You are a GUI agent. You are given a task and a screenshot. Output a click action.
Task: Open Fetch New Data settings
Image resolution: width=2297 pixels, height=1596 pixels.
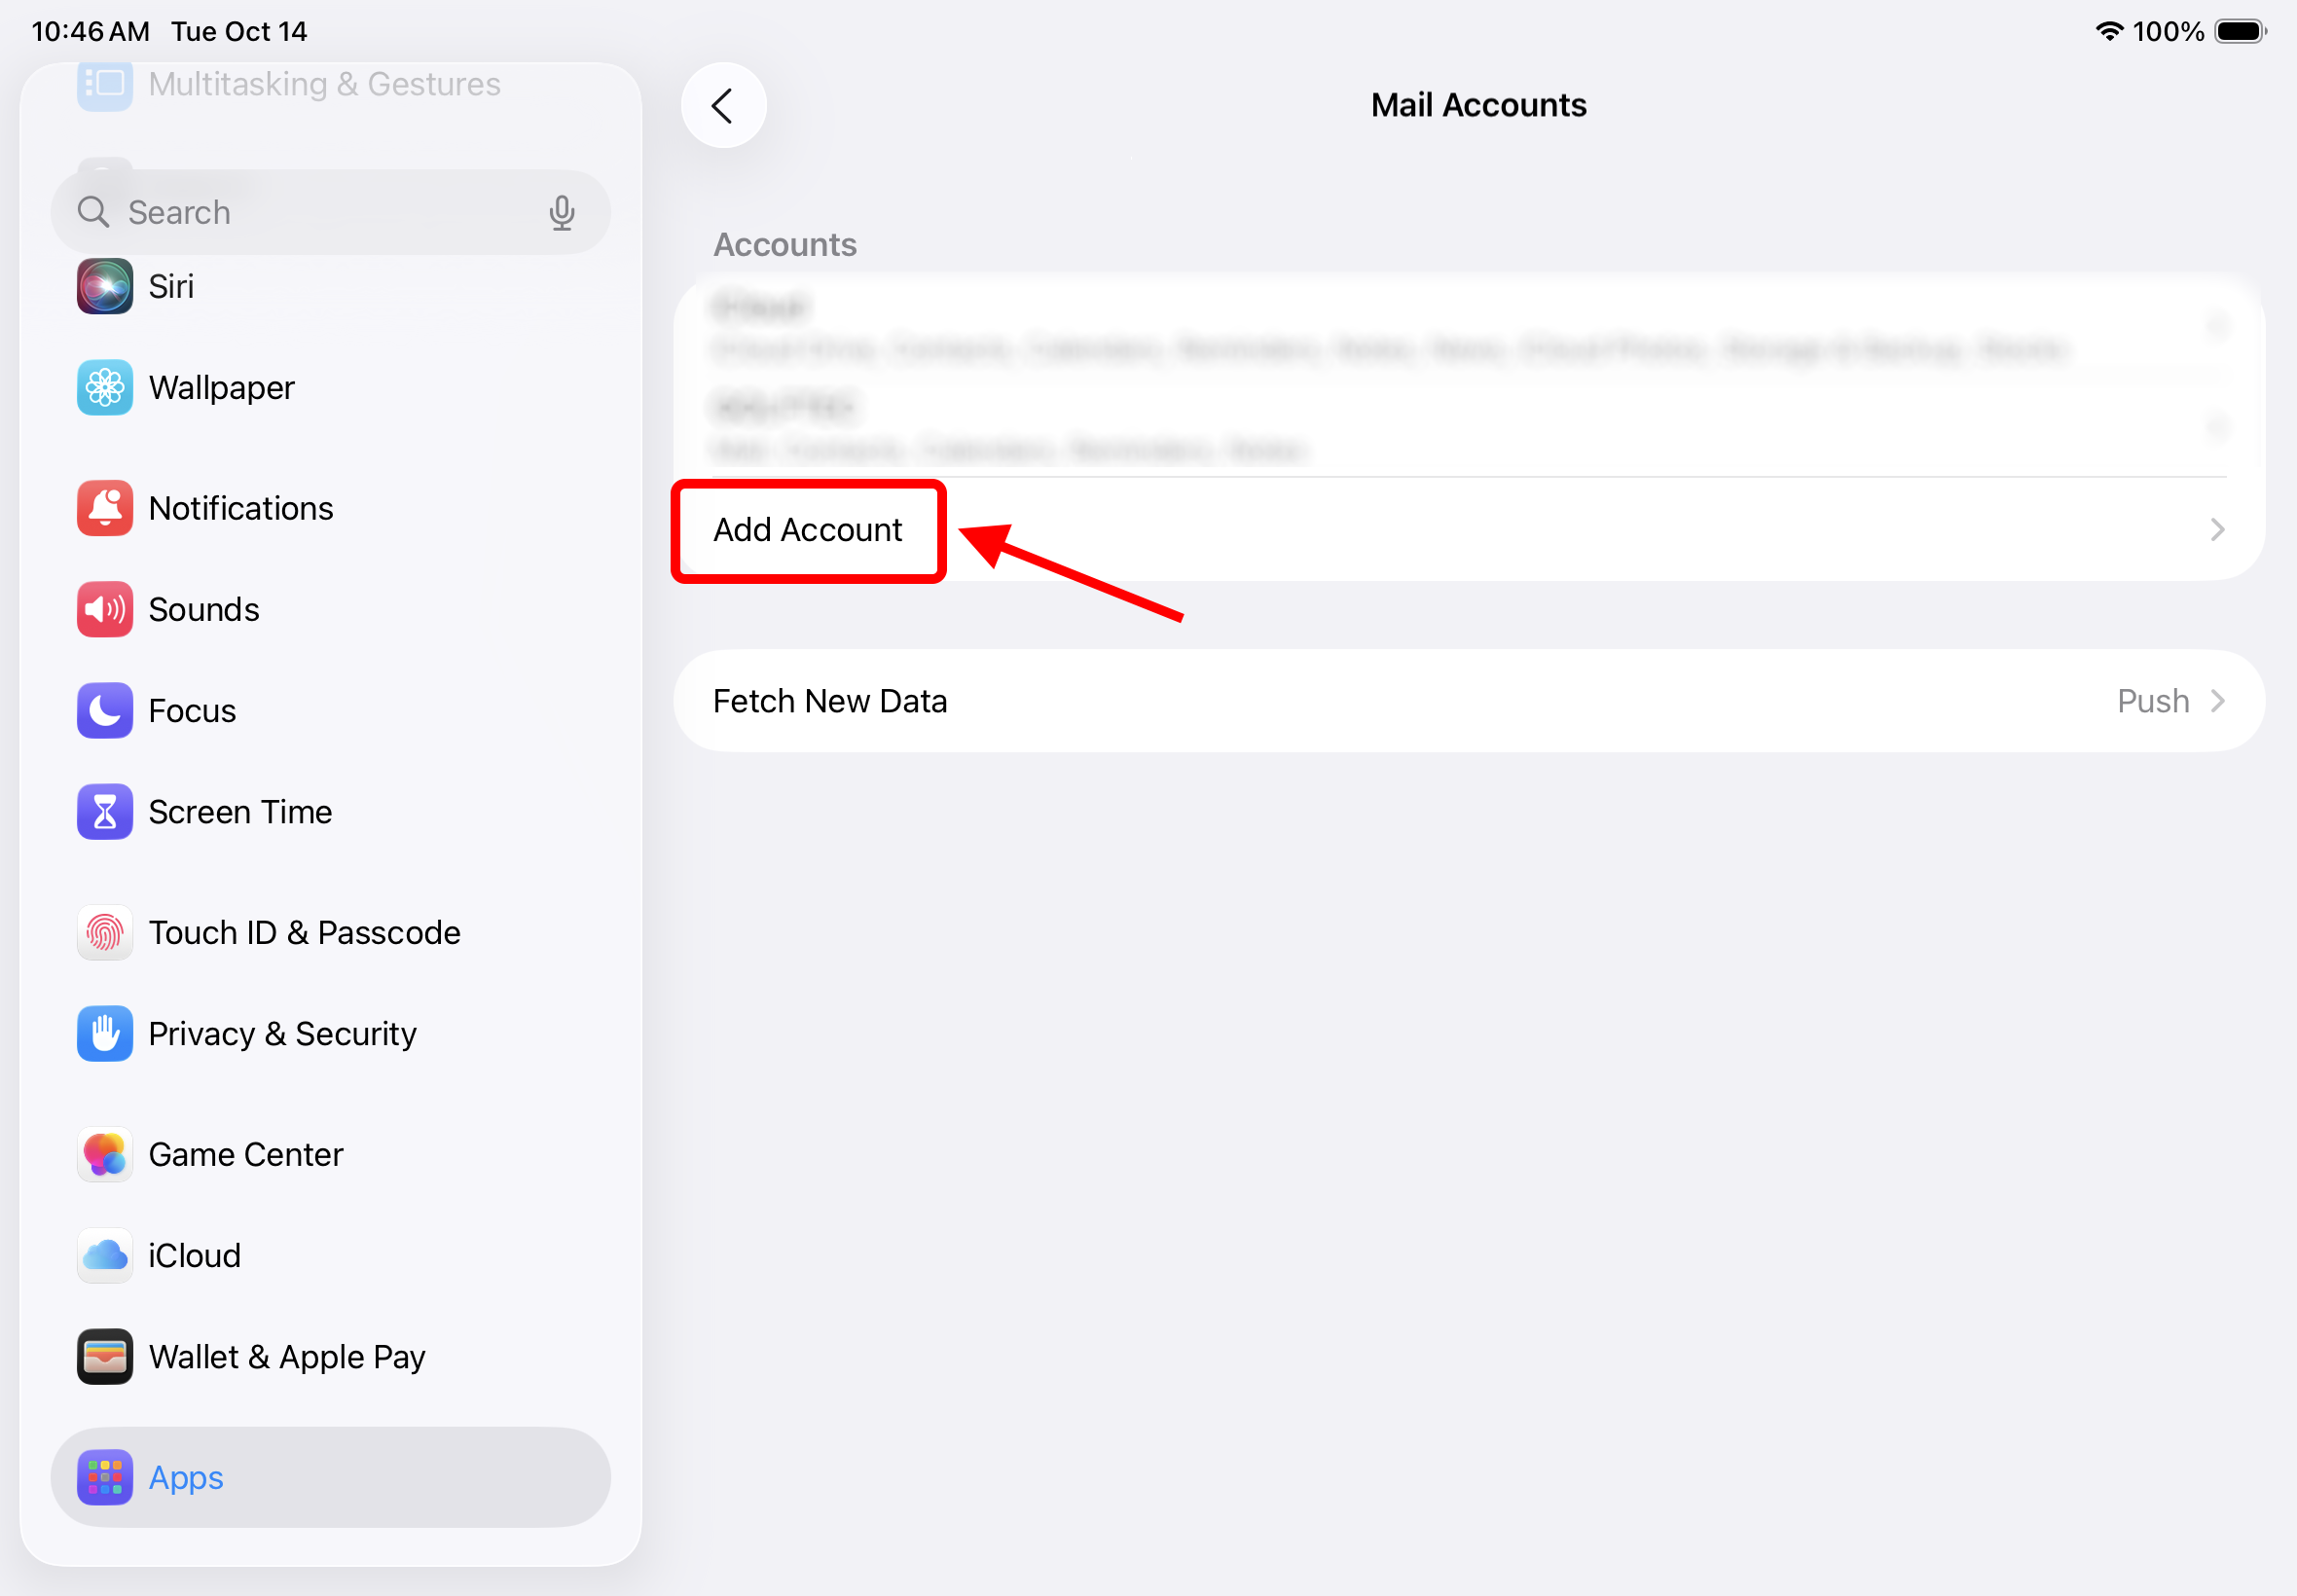(x=829, y=701)
